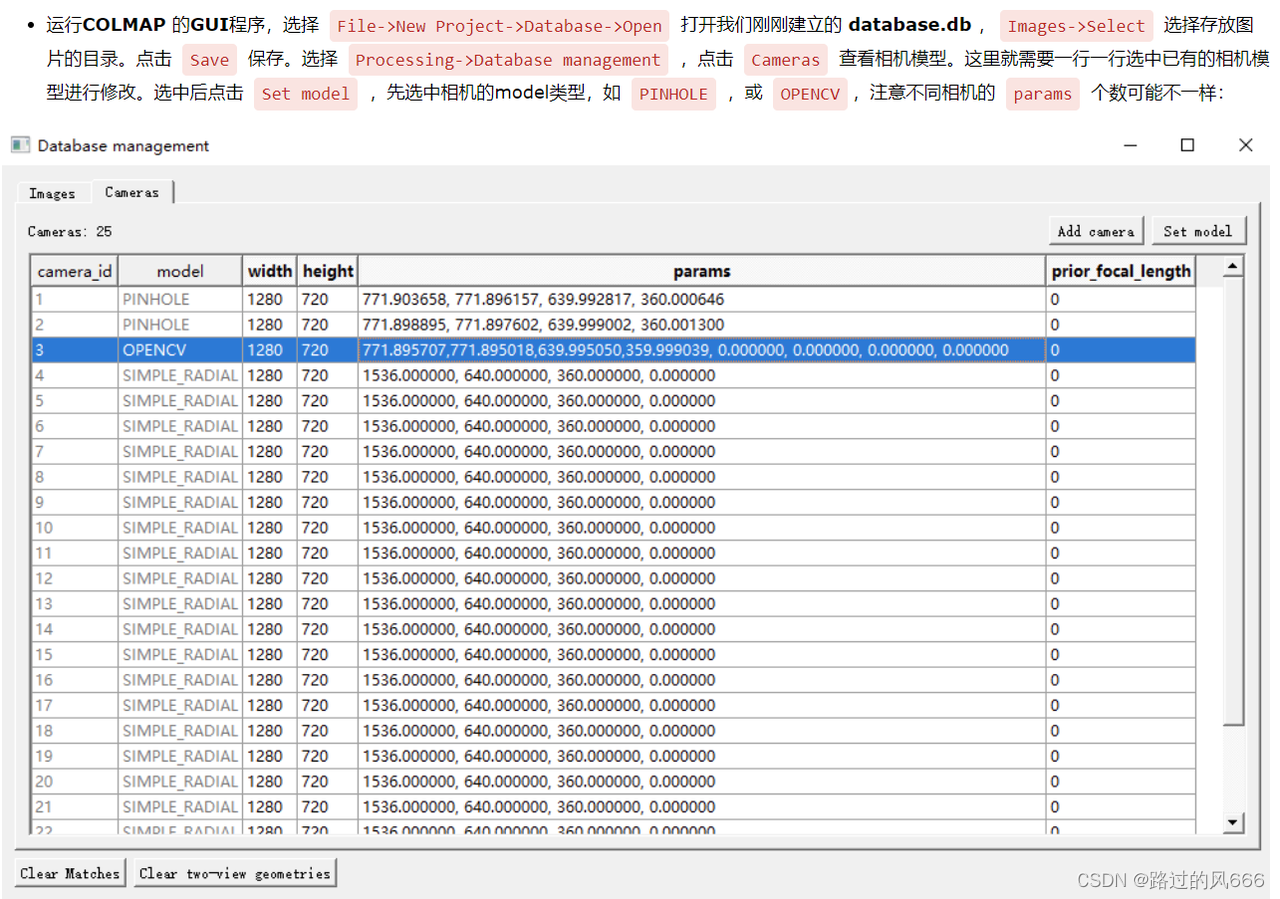Click params cell starting 771.898895
The image size is (1280, 899).
tap(702, 325)
